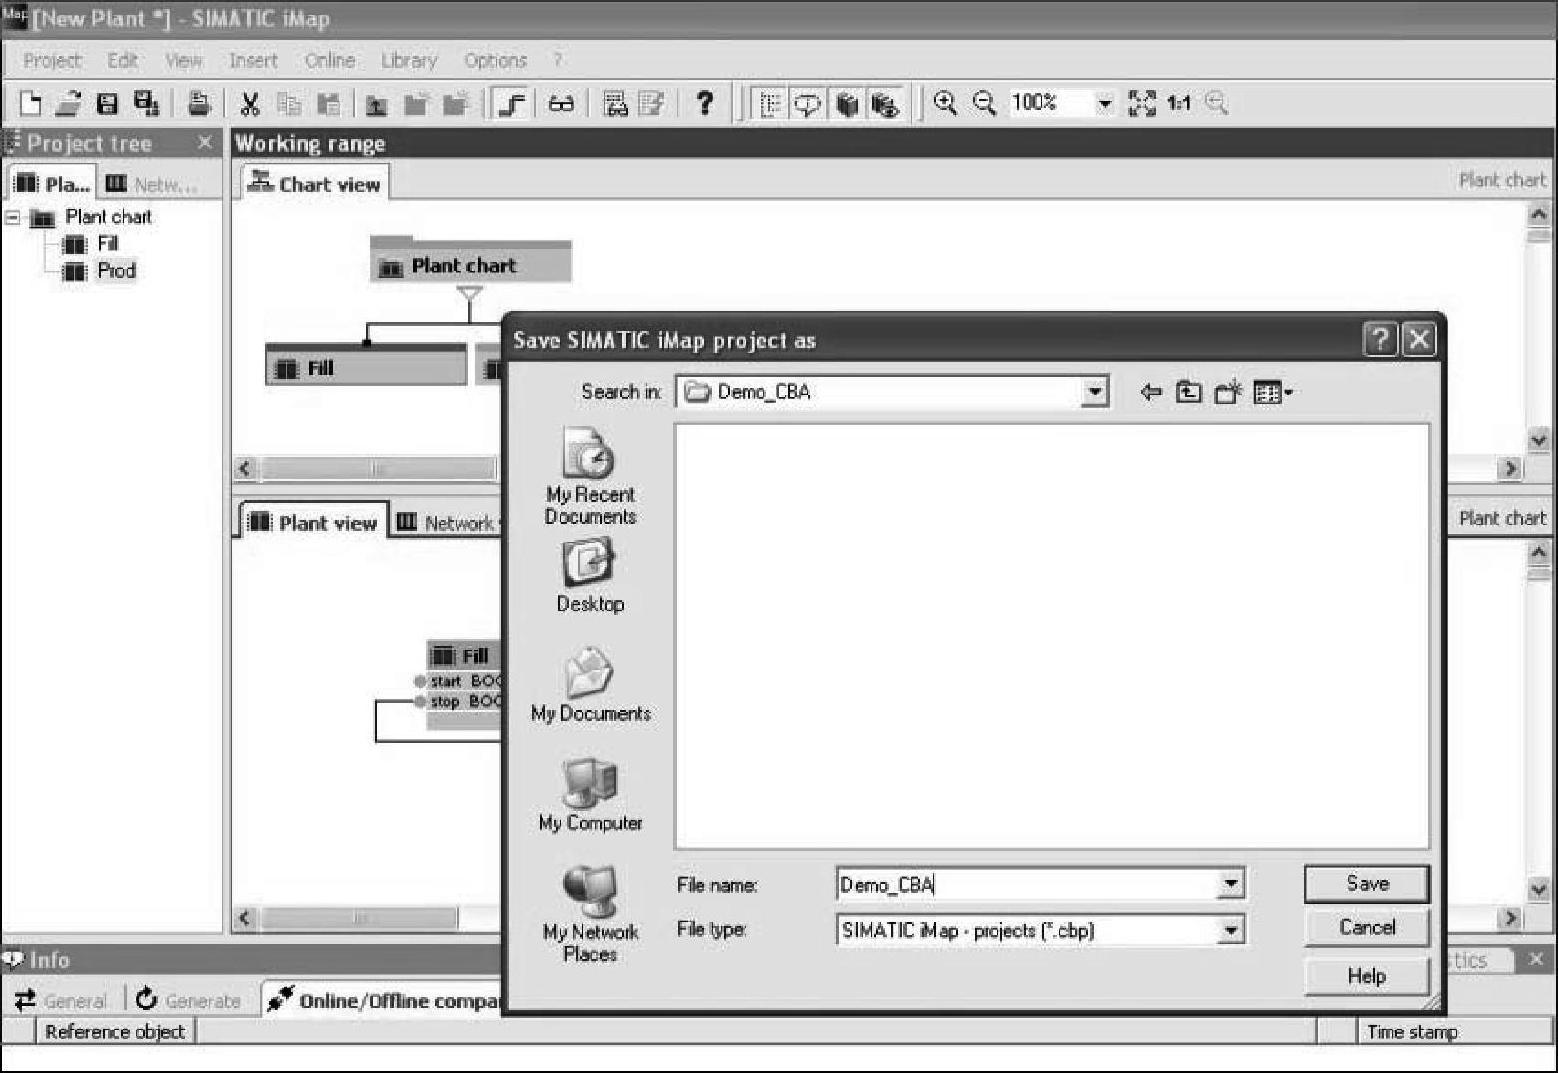Click the chart view vertical scrollbar up arrow
1558x1073 pixels.
click(x=1539, y=214)
